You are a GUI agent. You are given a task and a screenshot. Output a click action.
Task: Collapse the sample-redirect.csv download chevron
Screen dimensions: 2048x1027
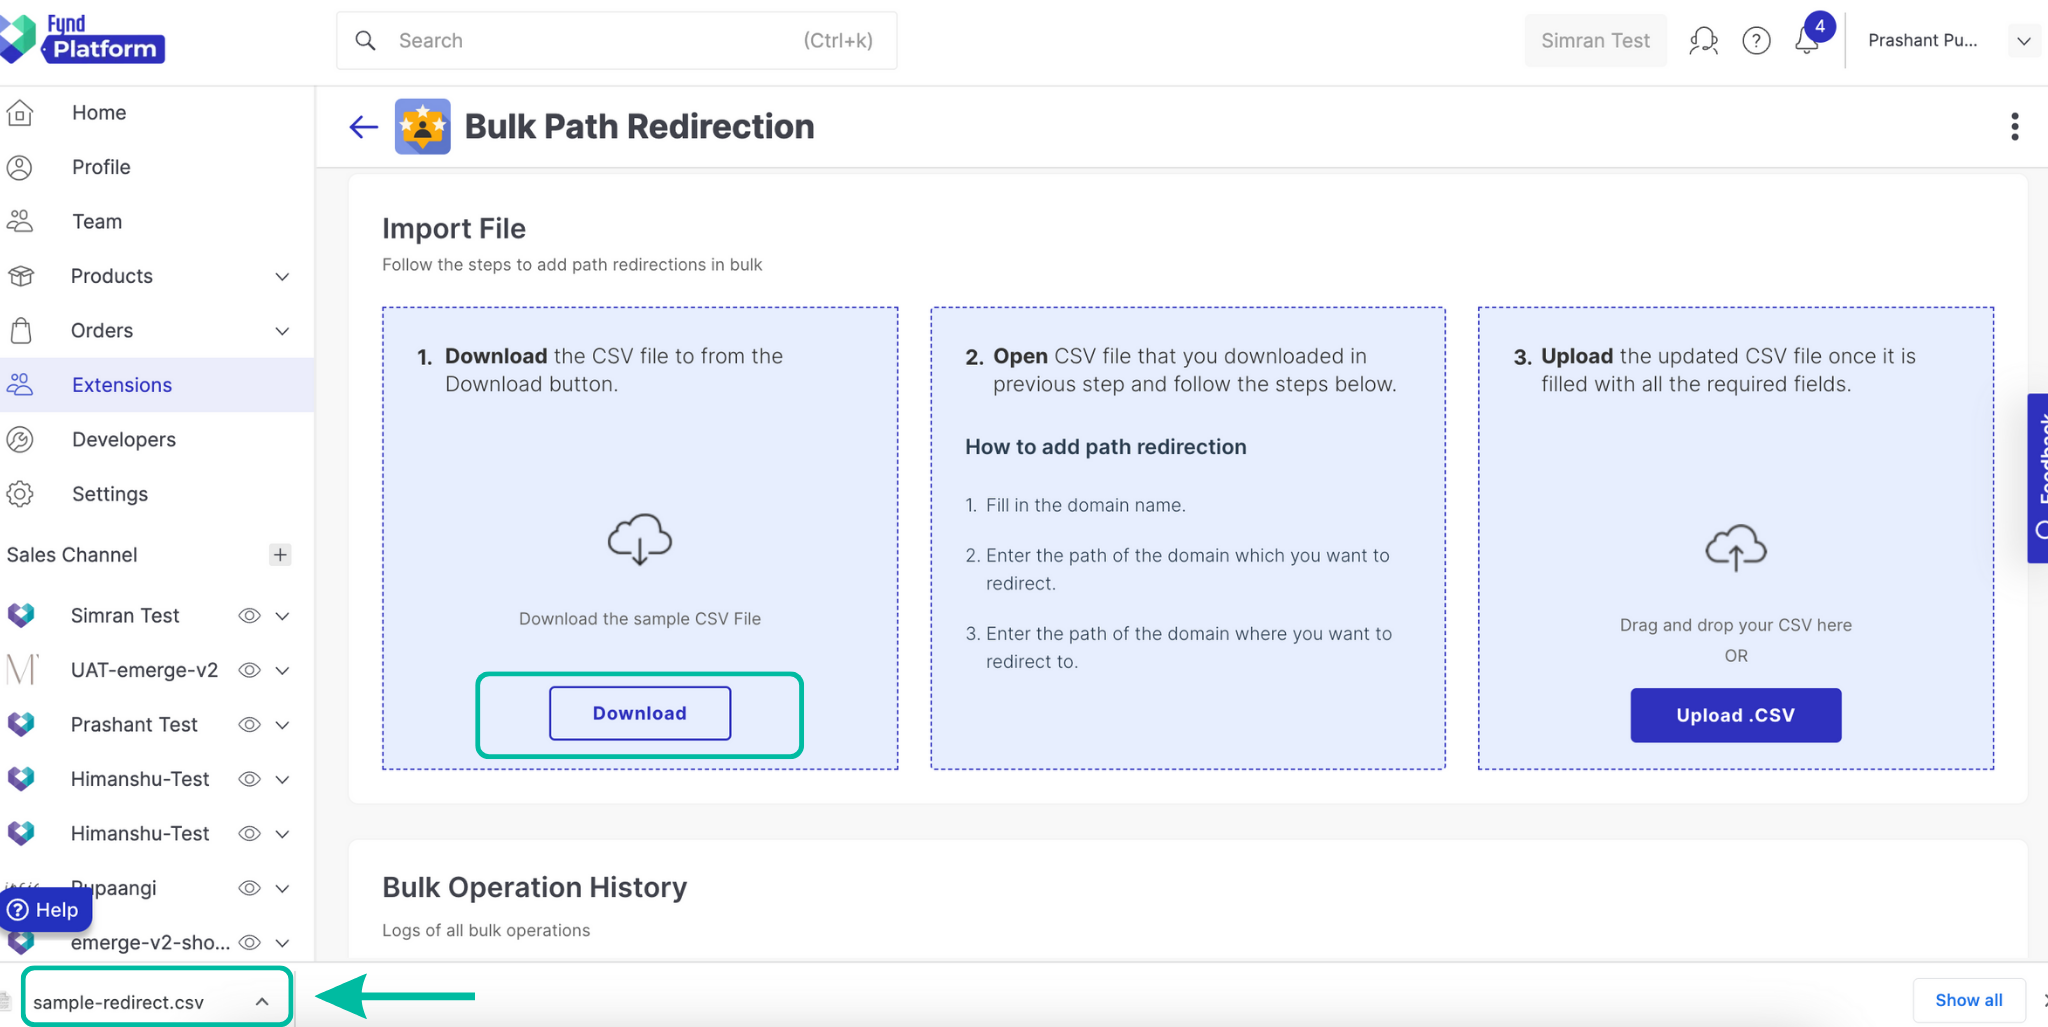(262, 1000)
